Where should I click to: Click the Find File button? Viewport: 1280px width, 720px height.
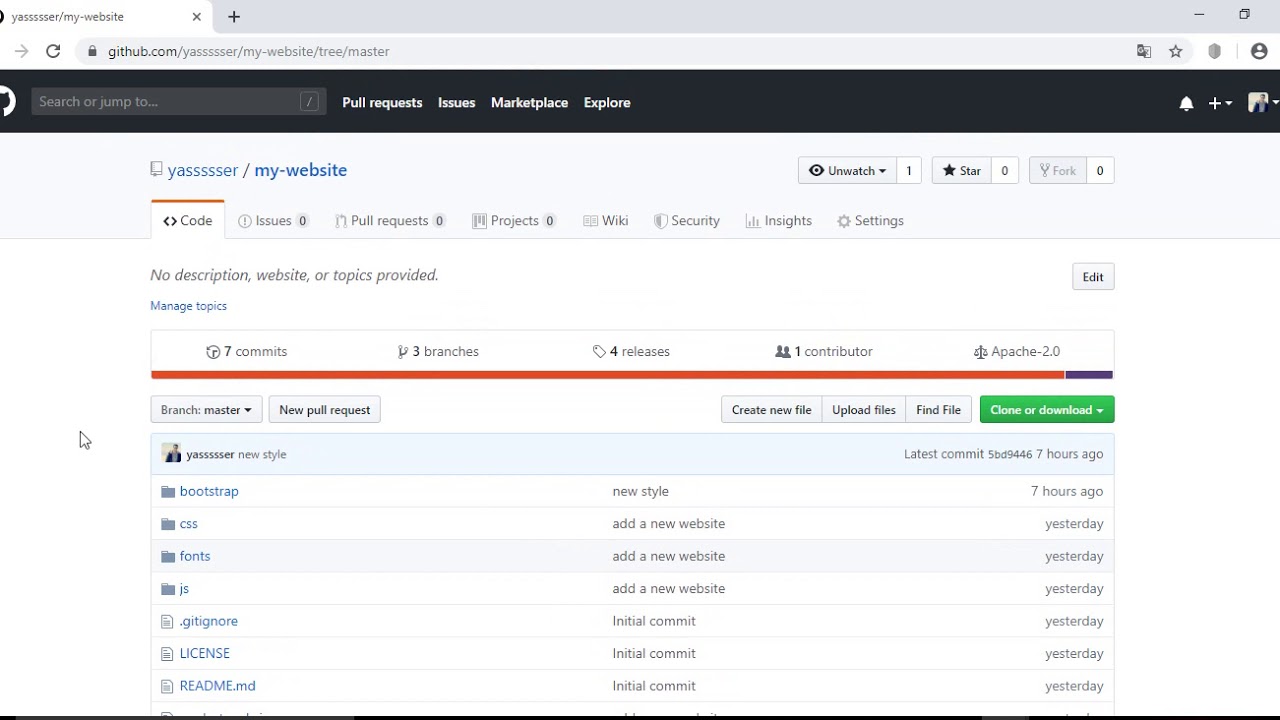click(x=938, y=410)
